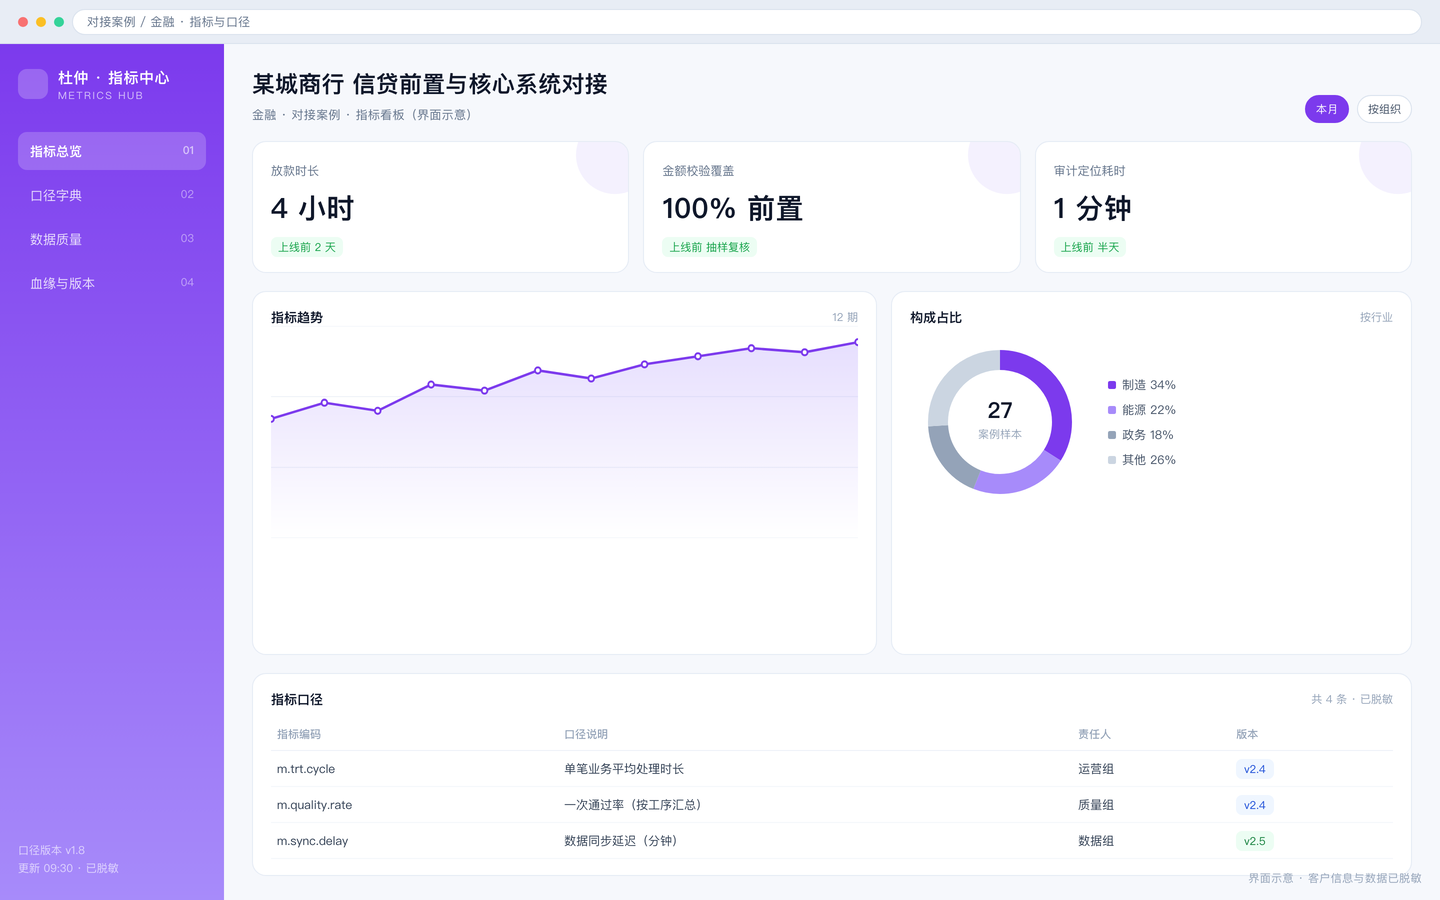This screenshot has height=900, width=1440.
Task: Click the 数据组 owner cell
Action: coord(1096,841)
